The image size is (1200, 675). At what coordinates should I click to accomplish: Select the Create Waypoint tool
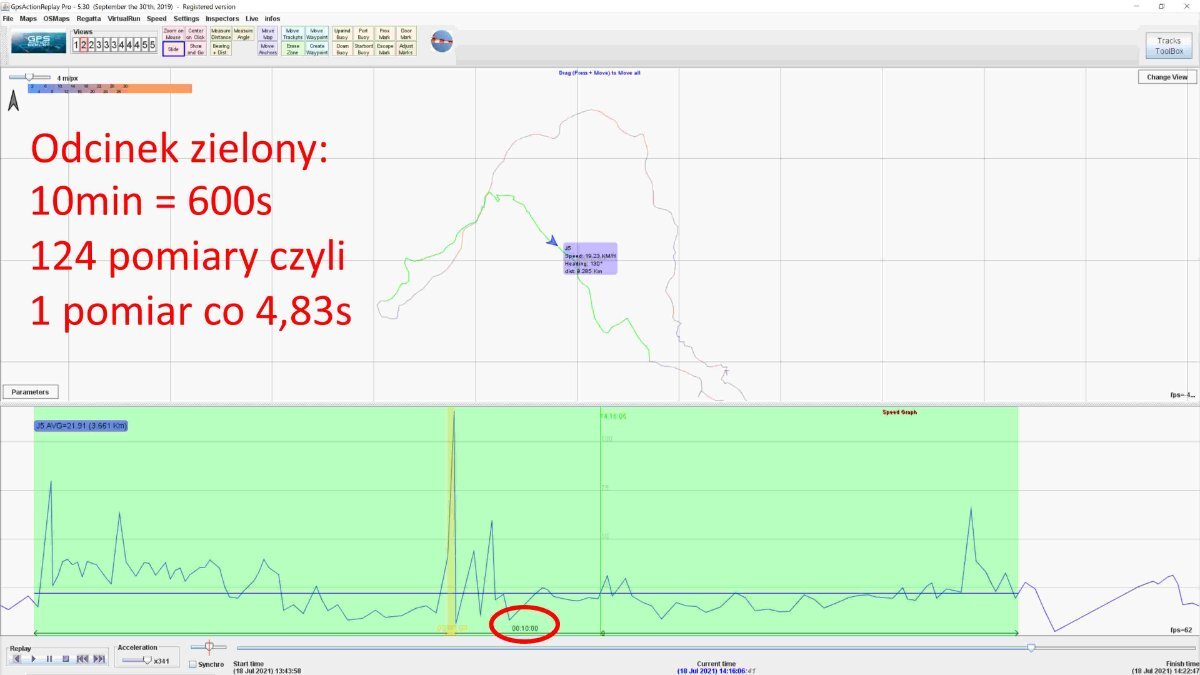tap(317, 49)
